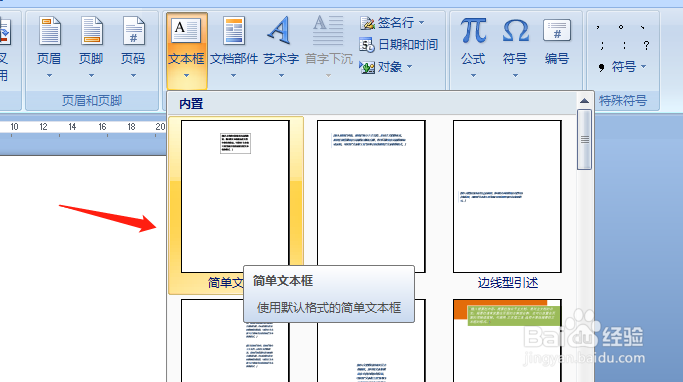
Task: Insert the semicolon special symbol
Action: coord(602,45)
